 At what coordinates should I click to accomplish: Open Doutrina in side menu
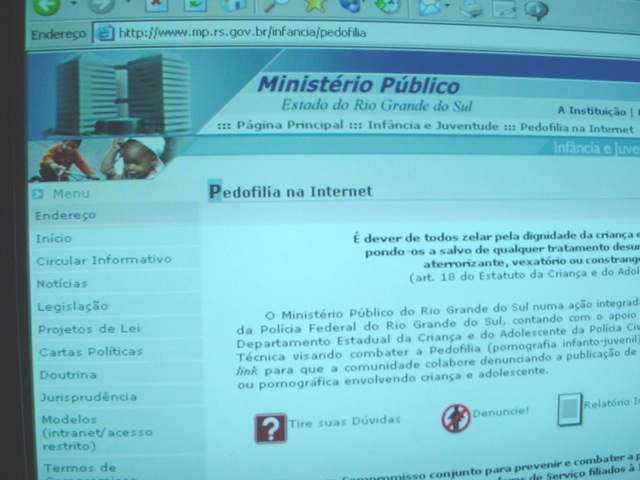[x=68, y=374]
